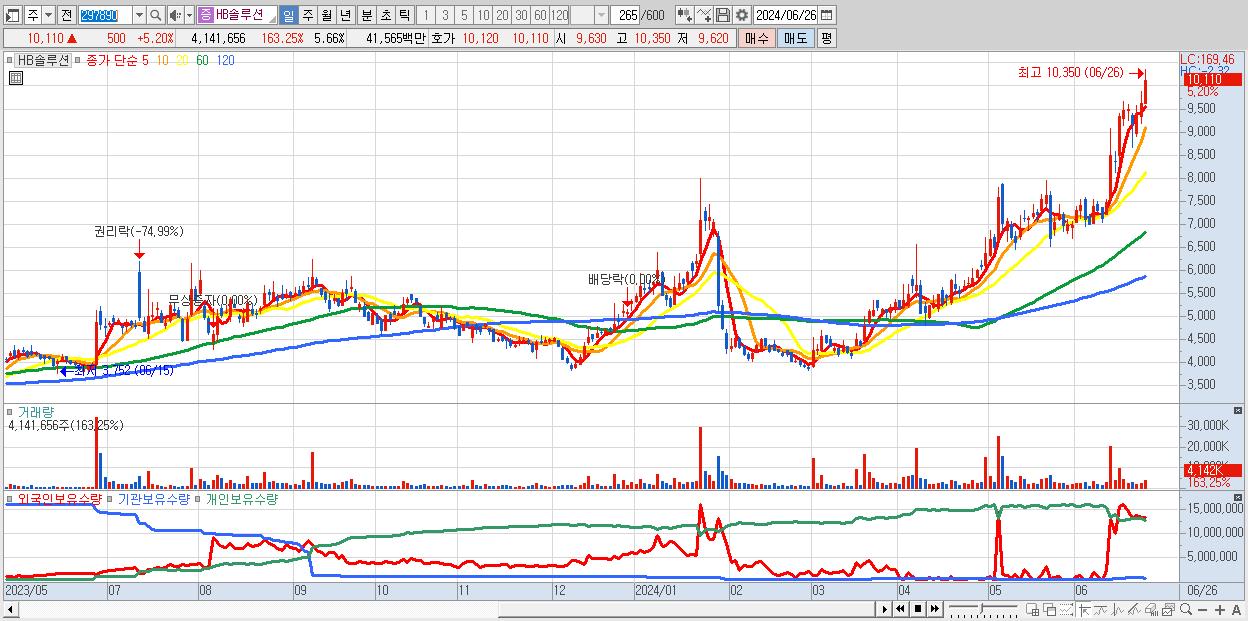The image size is (1248, 621).
Task: Click the 외국인보유수량 legend label
Action: point(59,498)
